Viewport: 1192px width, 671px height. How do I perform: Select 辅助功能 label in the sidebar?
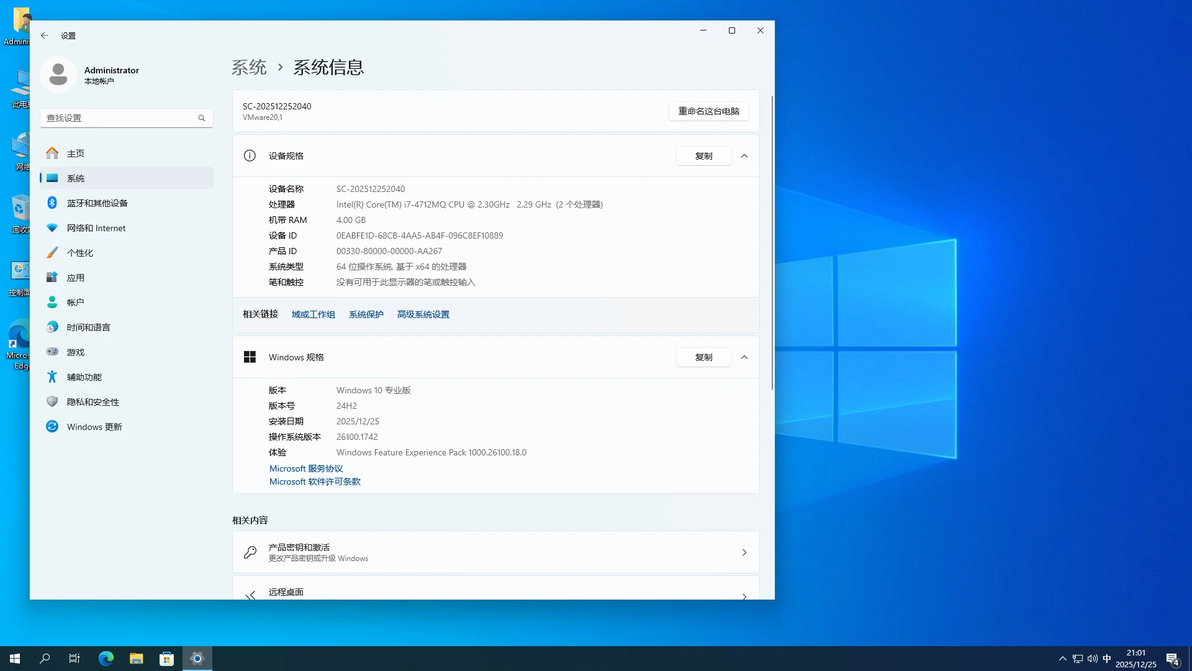point(84,377)
